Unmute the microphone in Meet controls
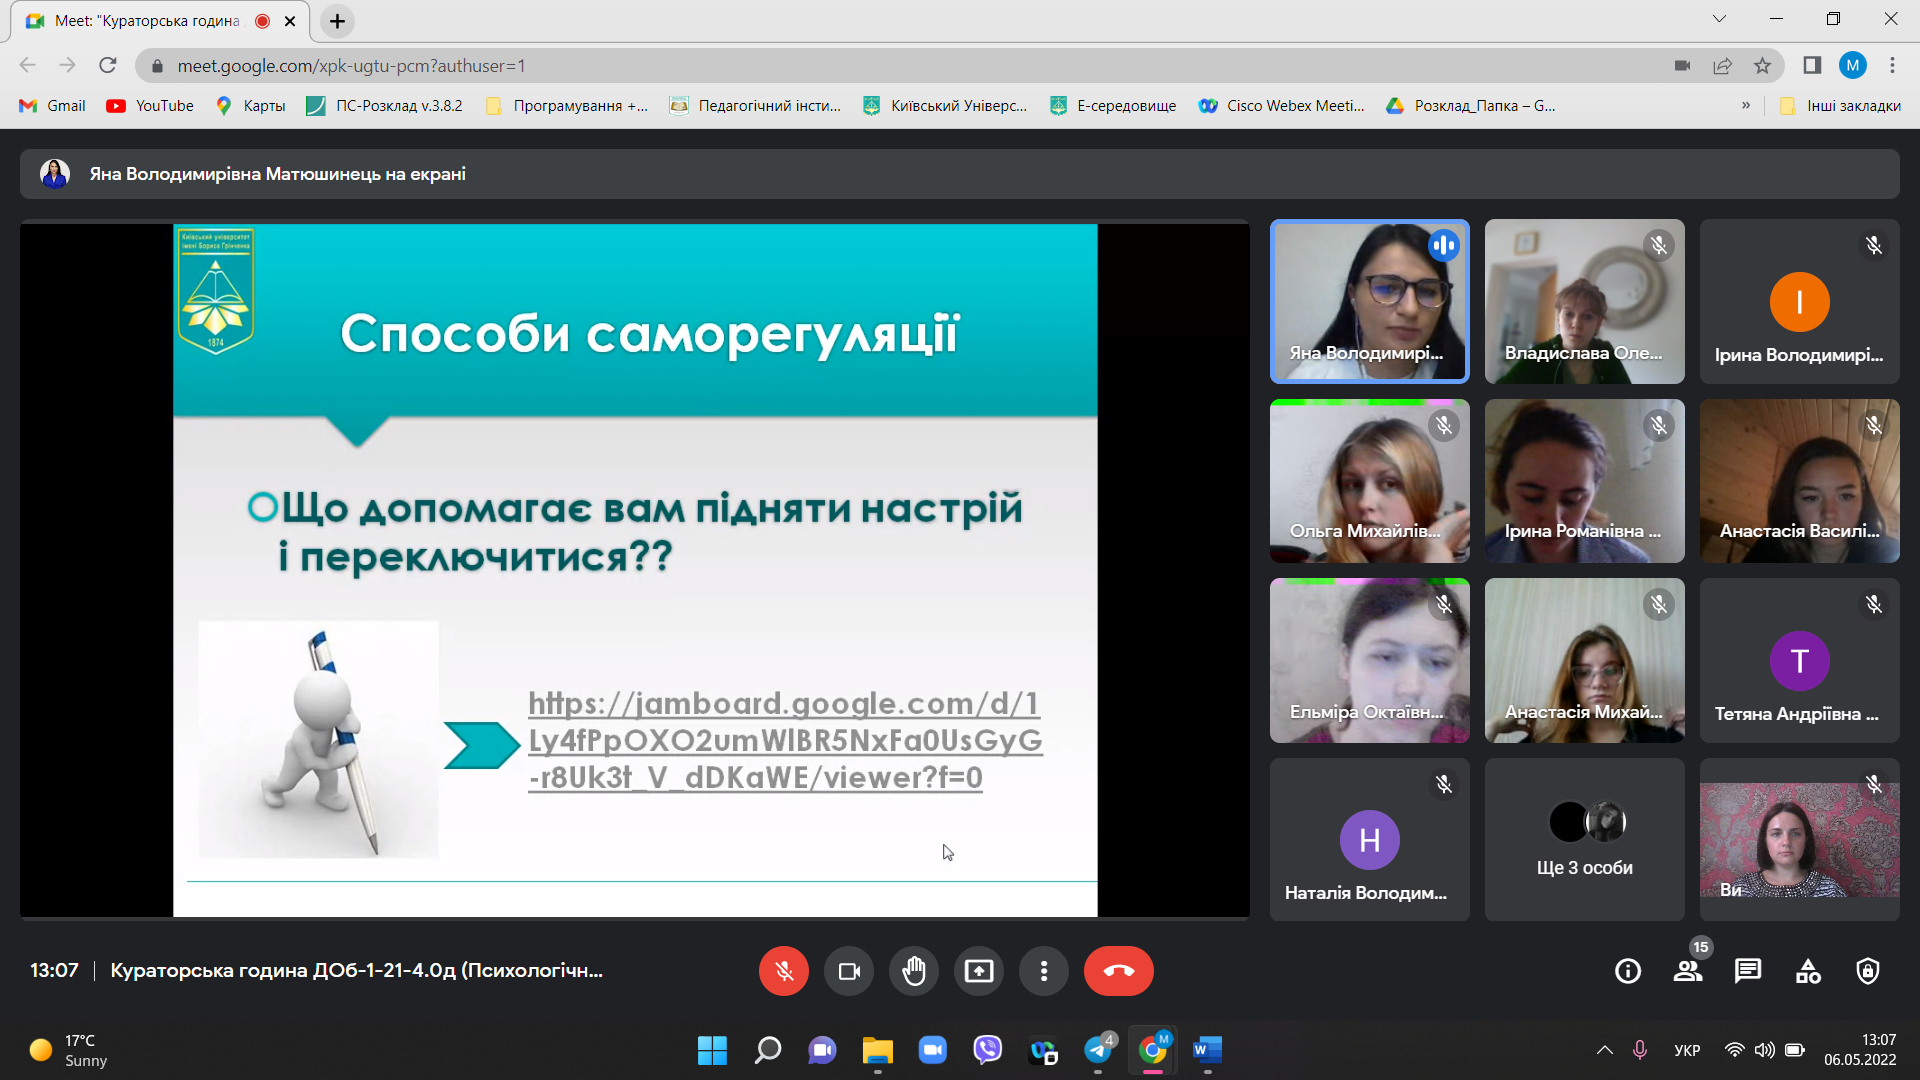The image size is (1920, 1080). (783, 971)
